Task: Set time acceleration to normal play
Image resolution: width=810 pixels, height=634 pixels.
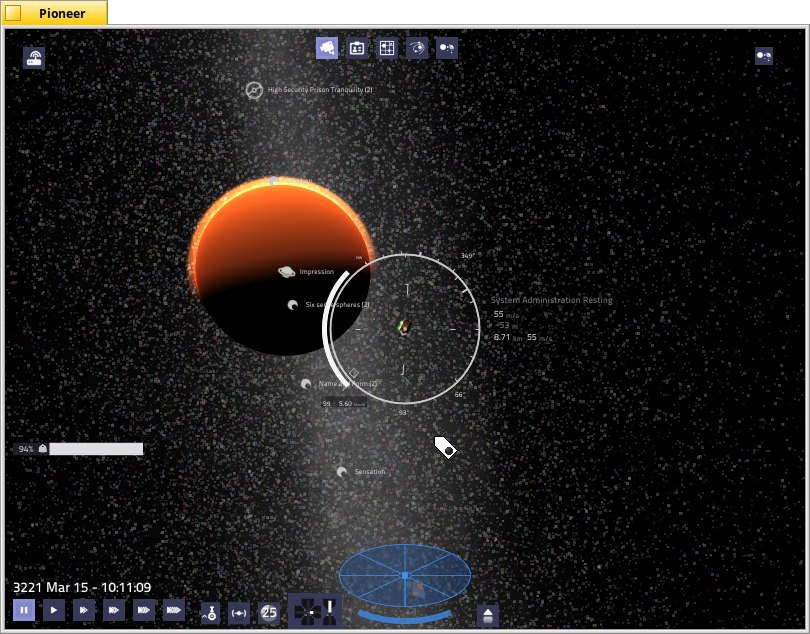Action: 54,610
